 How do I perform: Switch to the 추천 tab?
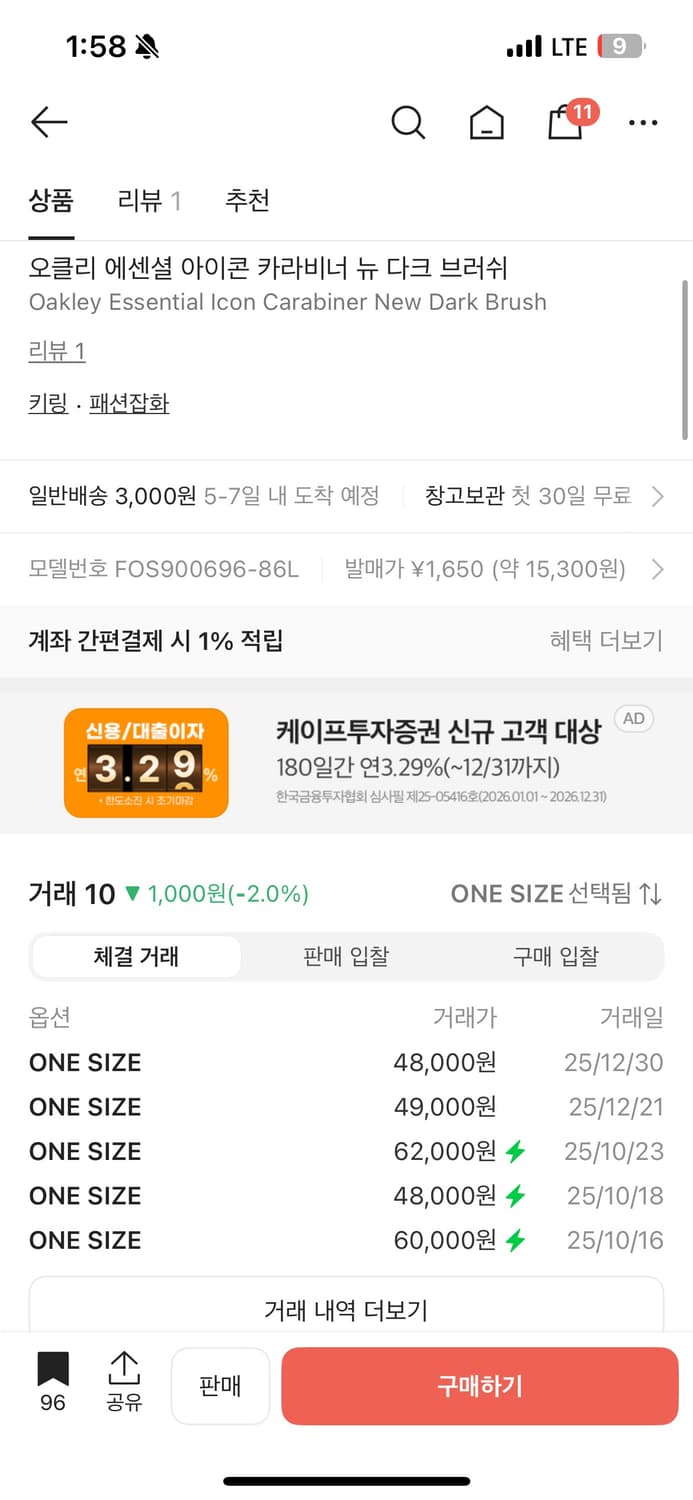tap(248, 201)
